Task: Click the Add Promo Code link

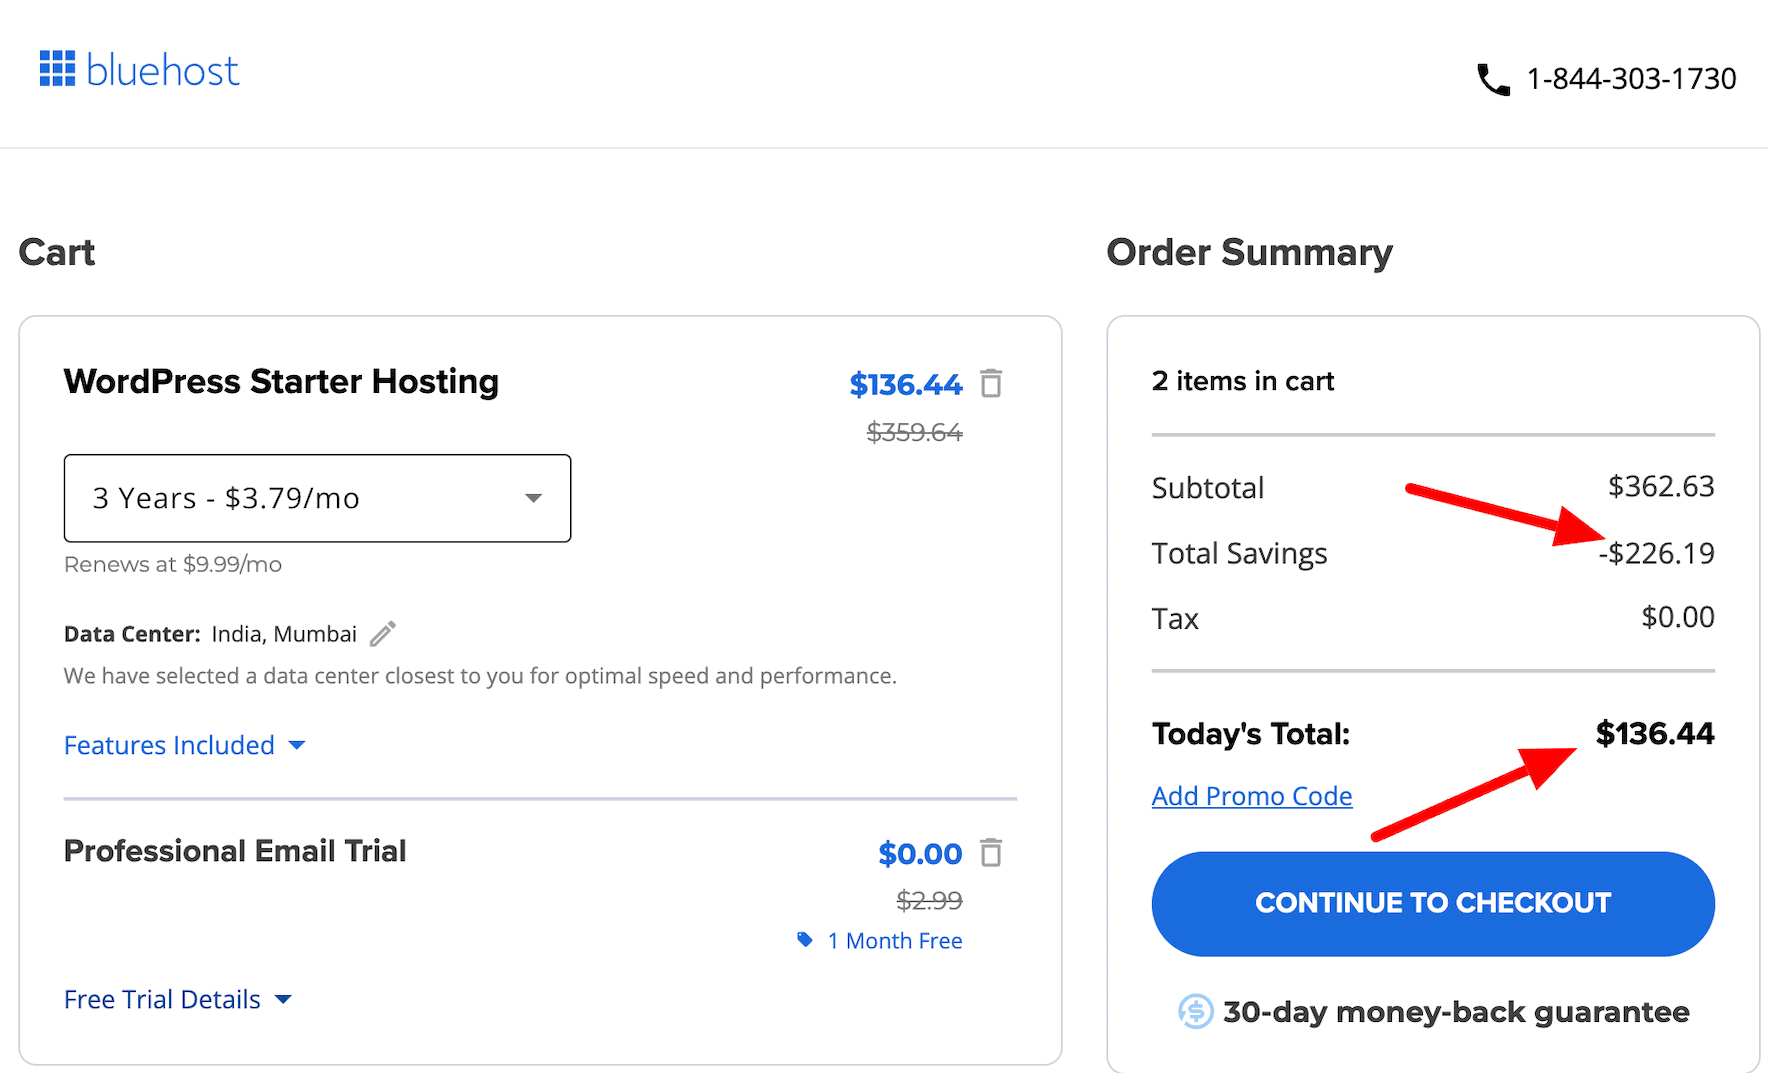Action: 1251,795
